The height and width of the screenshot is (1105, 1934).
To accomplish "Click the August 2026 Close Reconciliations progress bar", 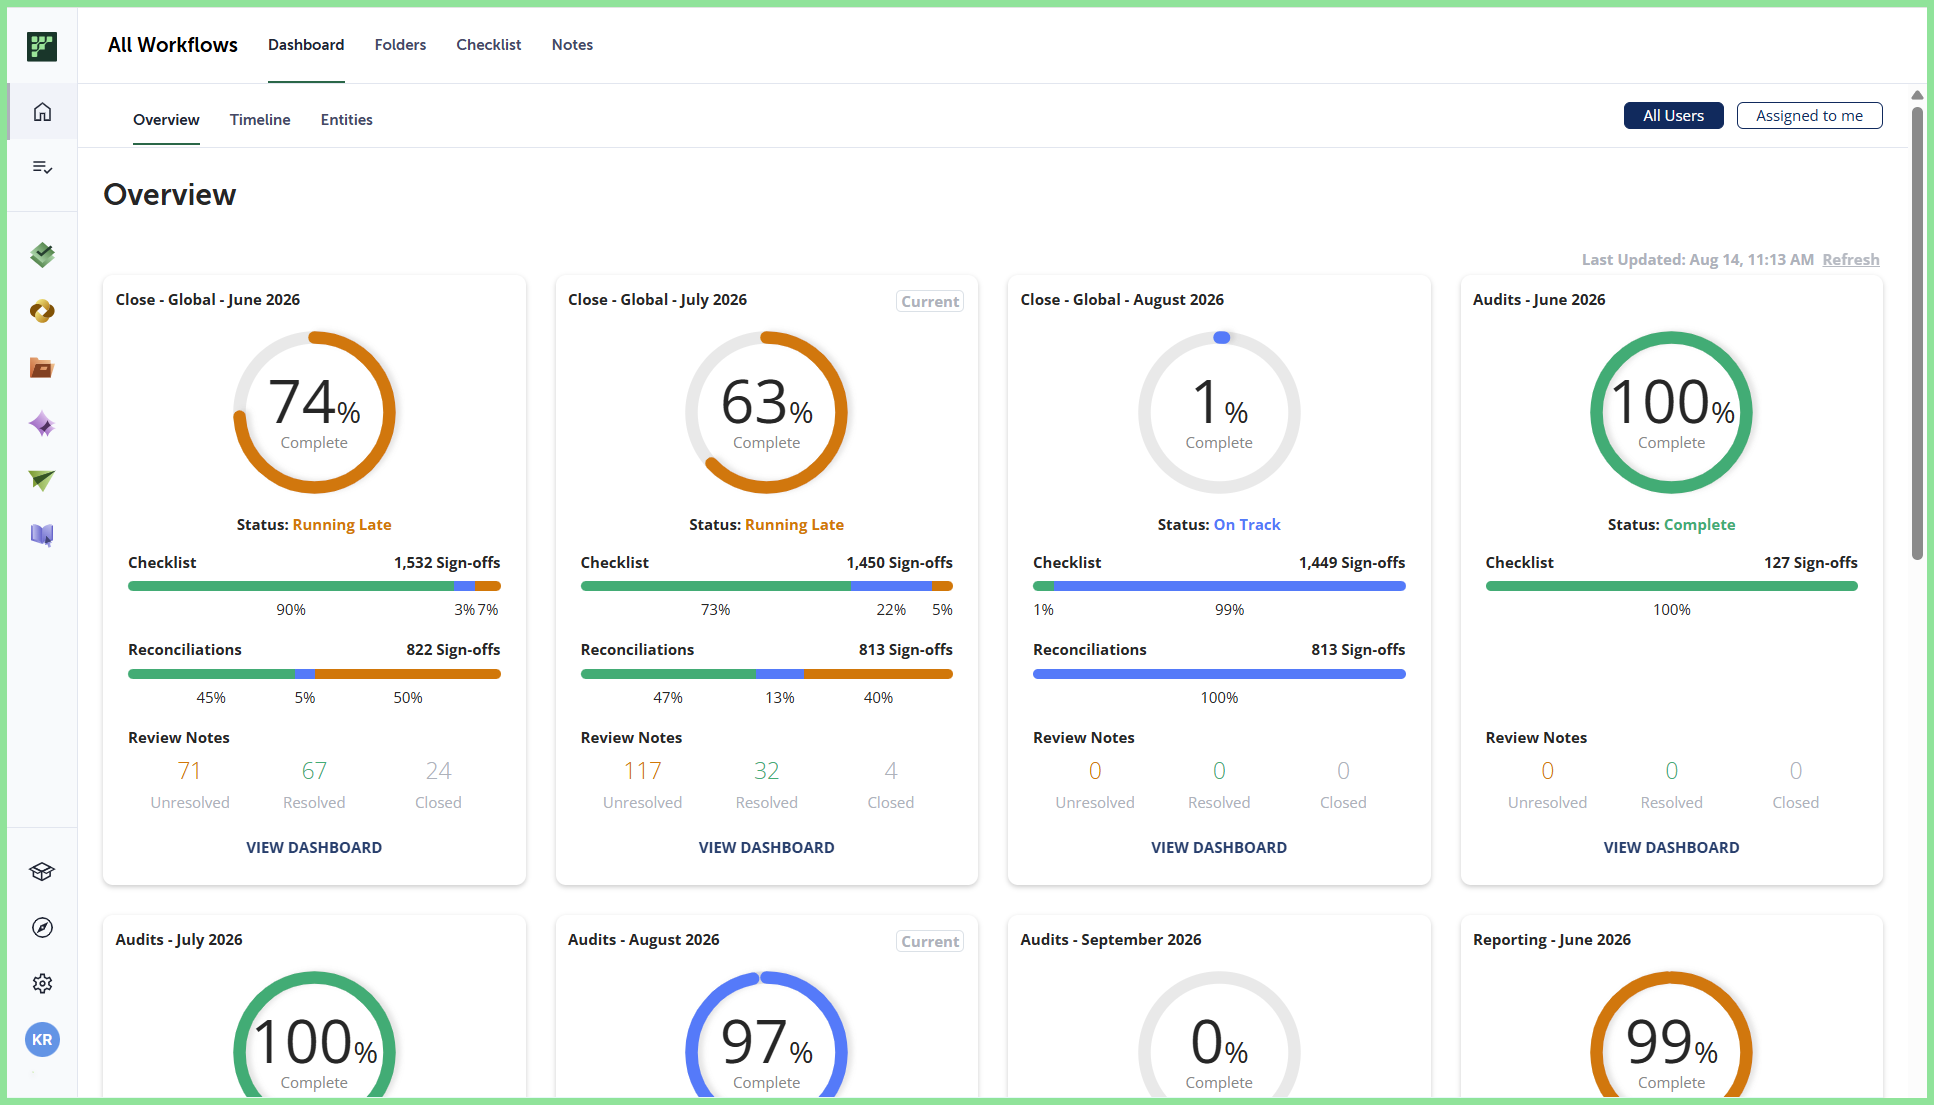I will tap(1219, 675).
